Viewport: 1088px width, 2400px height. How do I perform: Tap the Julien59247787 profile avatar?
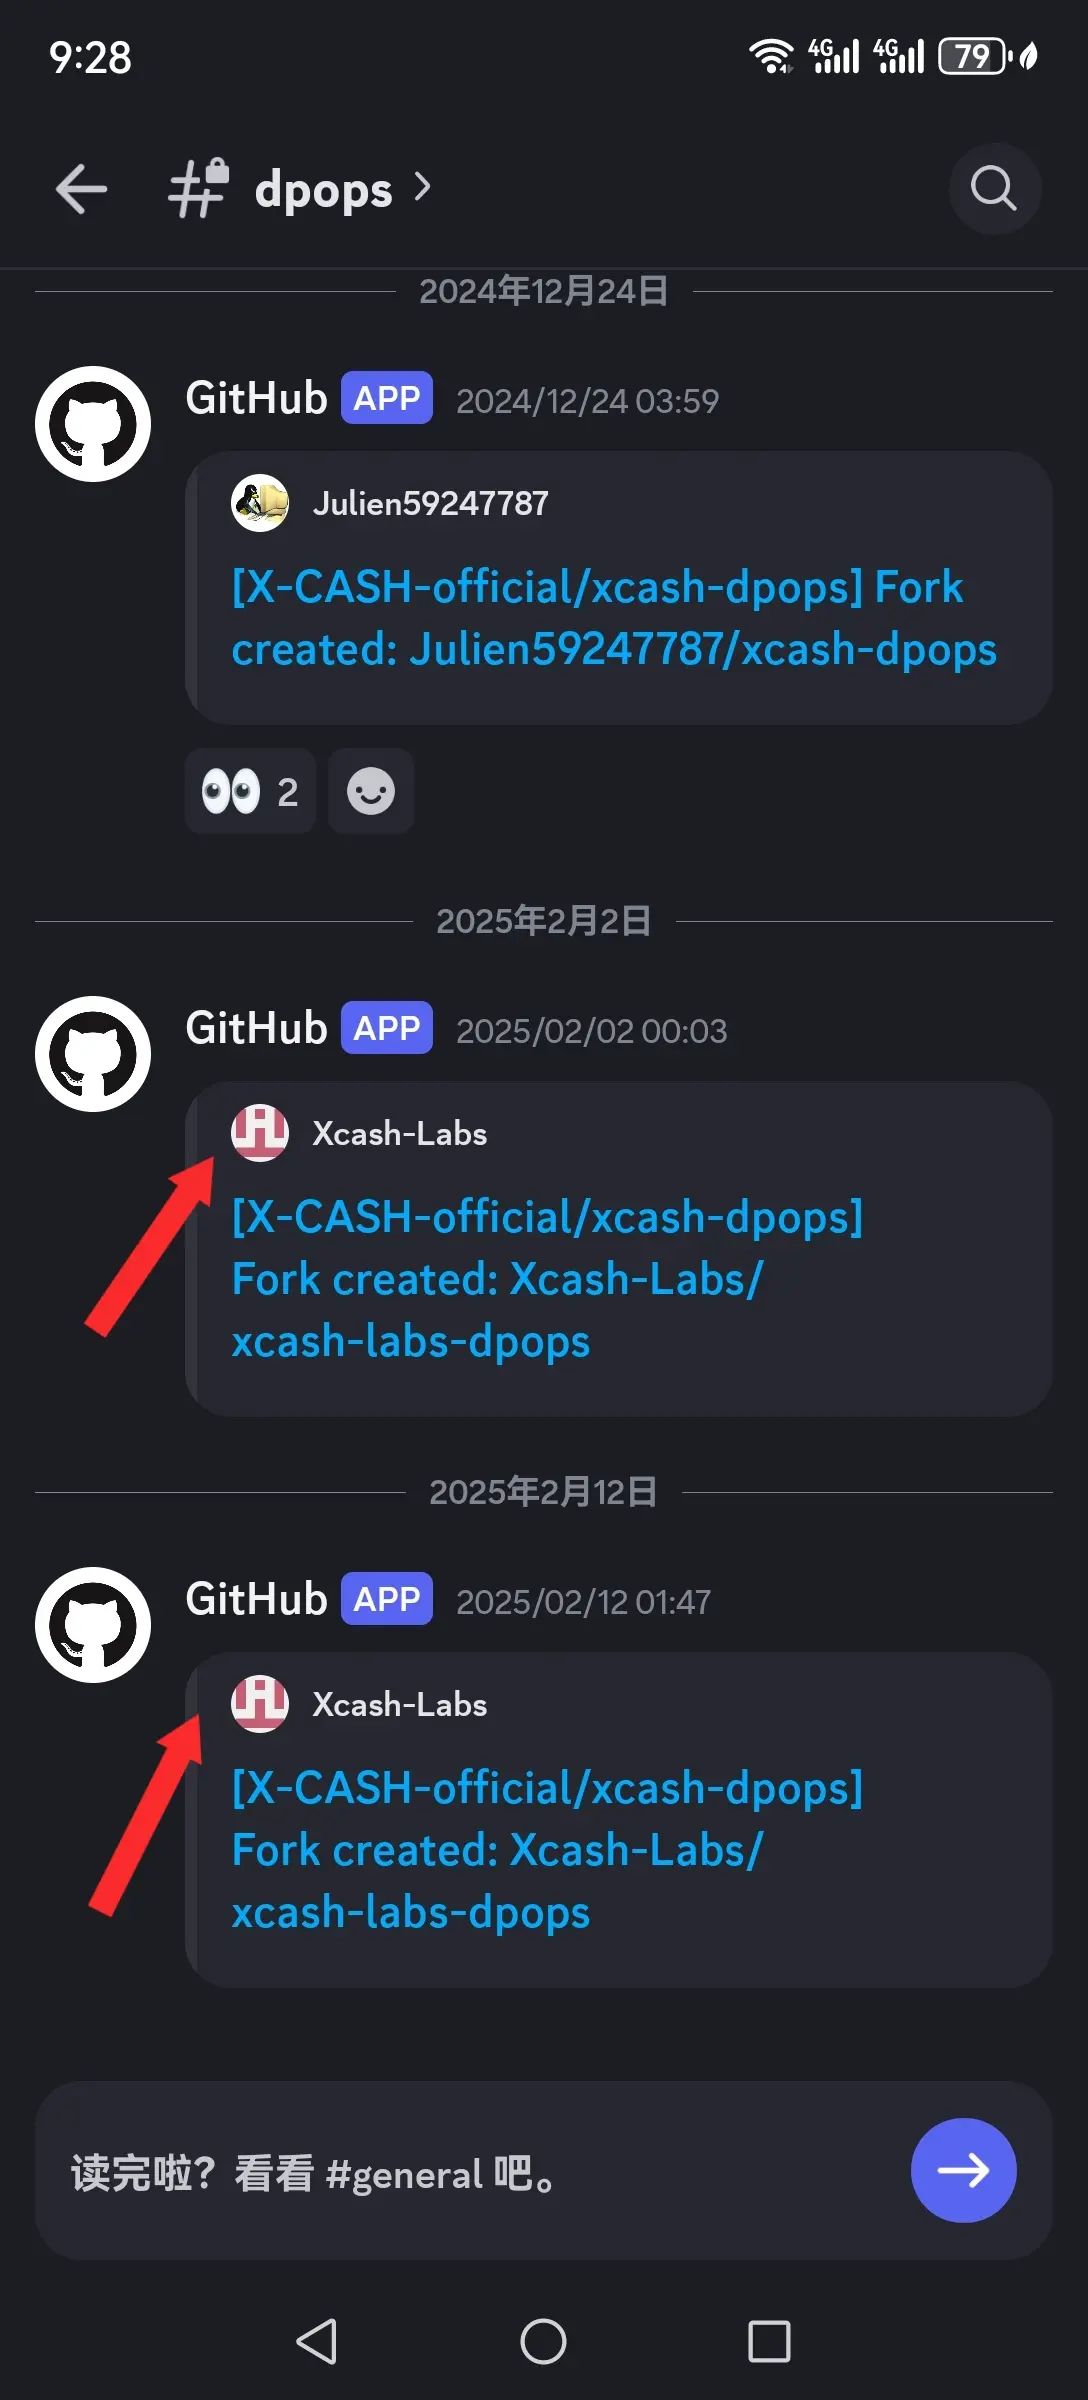pyautogui.click(x=260, y=503)
